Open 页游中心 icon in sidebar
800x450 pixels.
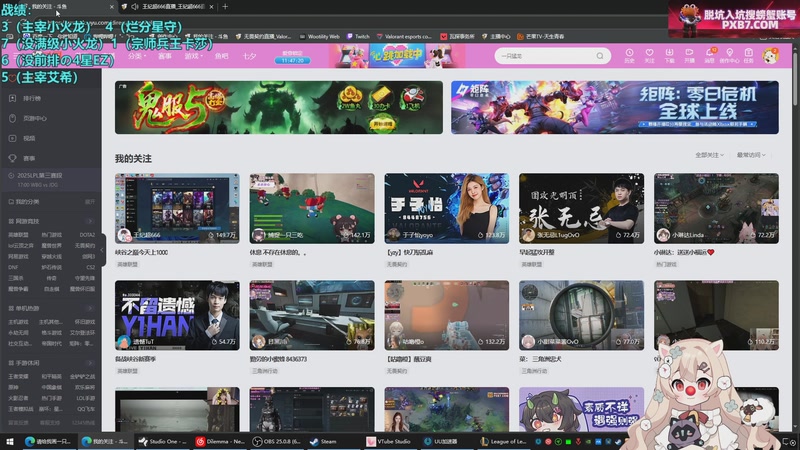pyautogui.click(x=13, y=118)
